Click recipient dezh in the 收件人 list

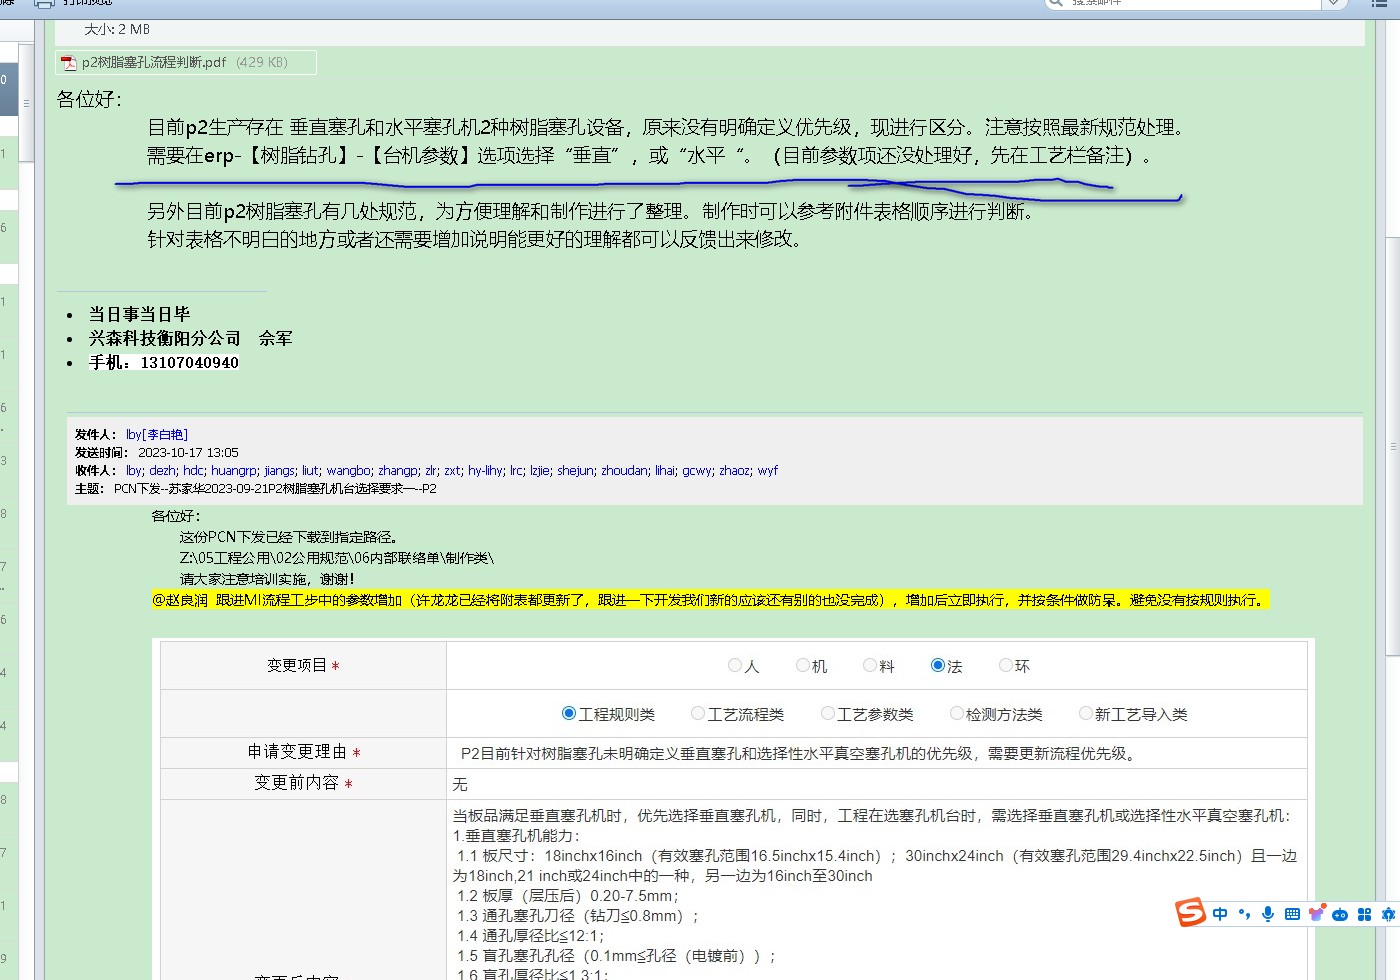point(163,470)
